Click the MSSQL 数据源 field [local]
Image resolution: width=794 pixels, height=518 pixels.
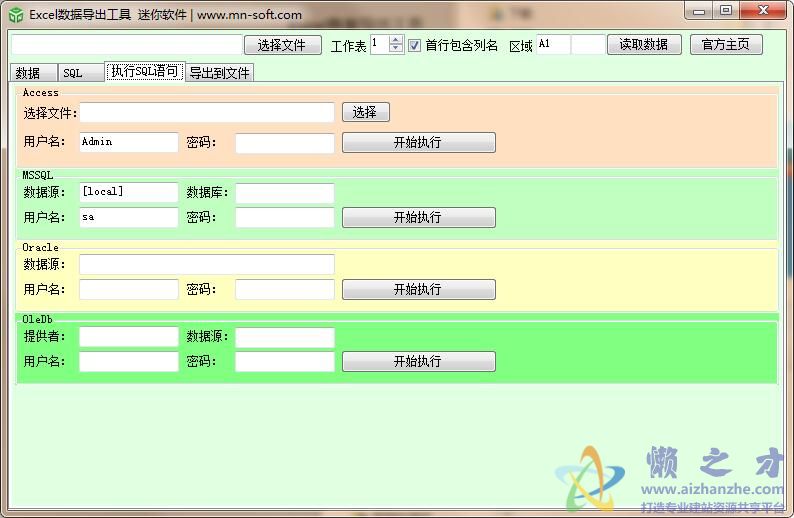click(129, 192)
